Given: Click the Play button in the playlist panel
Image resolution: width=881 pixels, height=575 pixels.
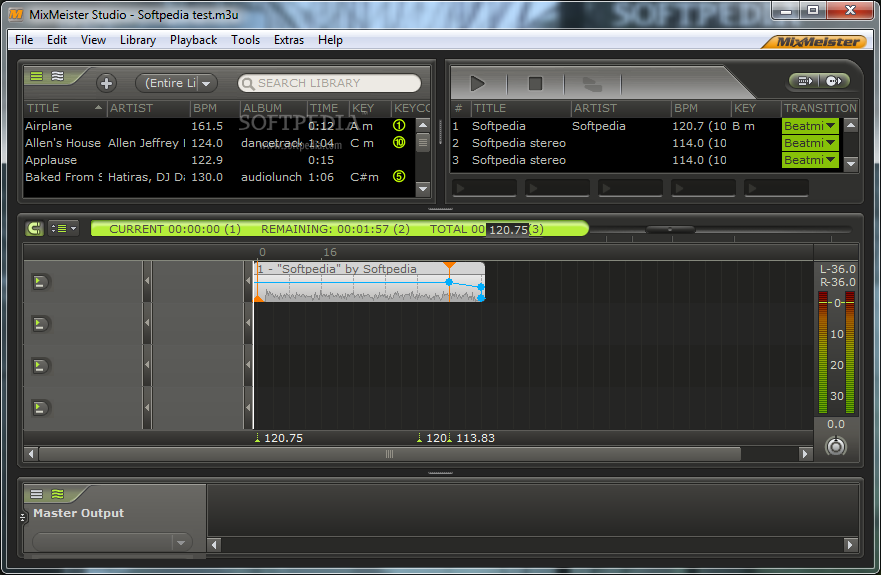Looking at the screenshot, I should (x=478, y=83).
